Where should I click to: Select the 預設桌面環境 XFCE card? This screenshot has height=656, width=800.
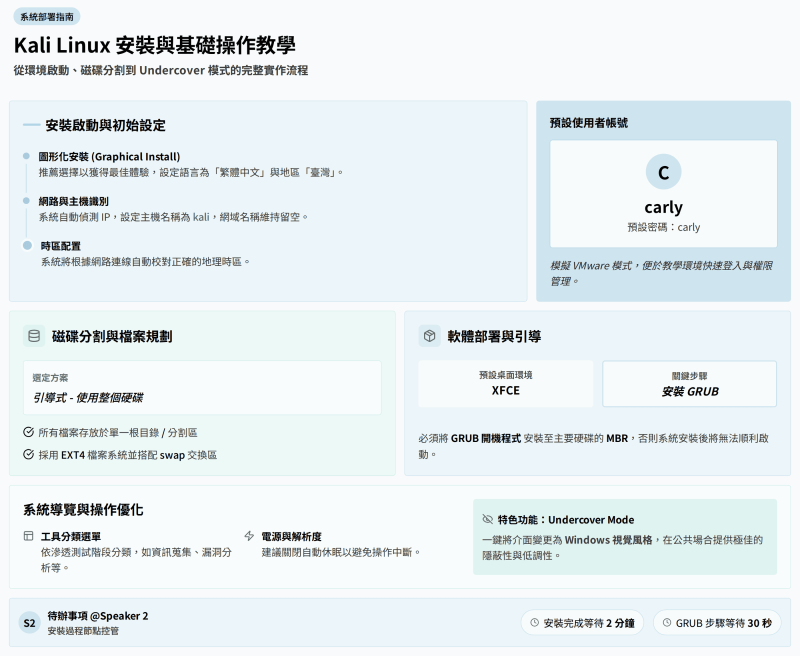click(x=506, y=384)
